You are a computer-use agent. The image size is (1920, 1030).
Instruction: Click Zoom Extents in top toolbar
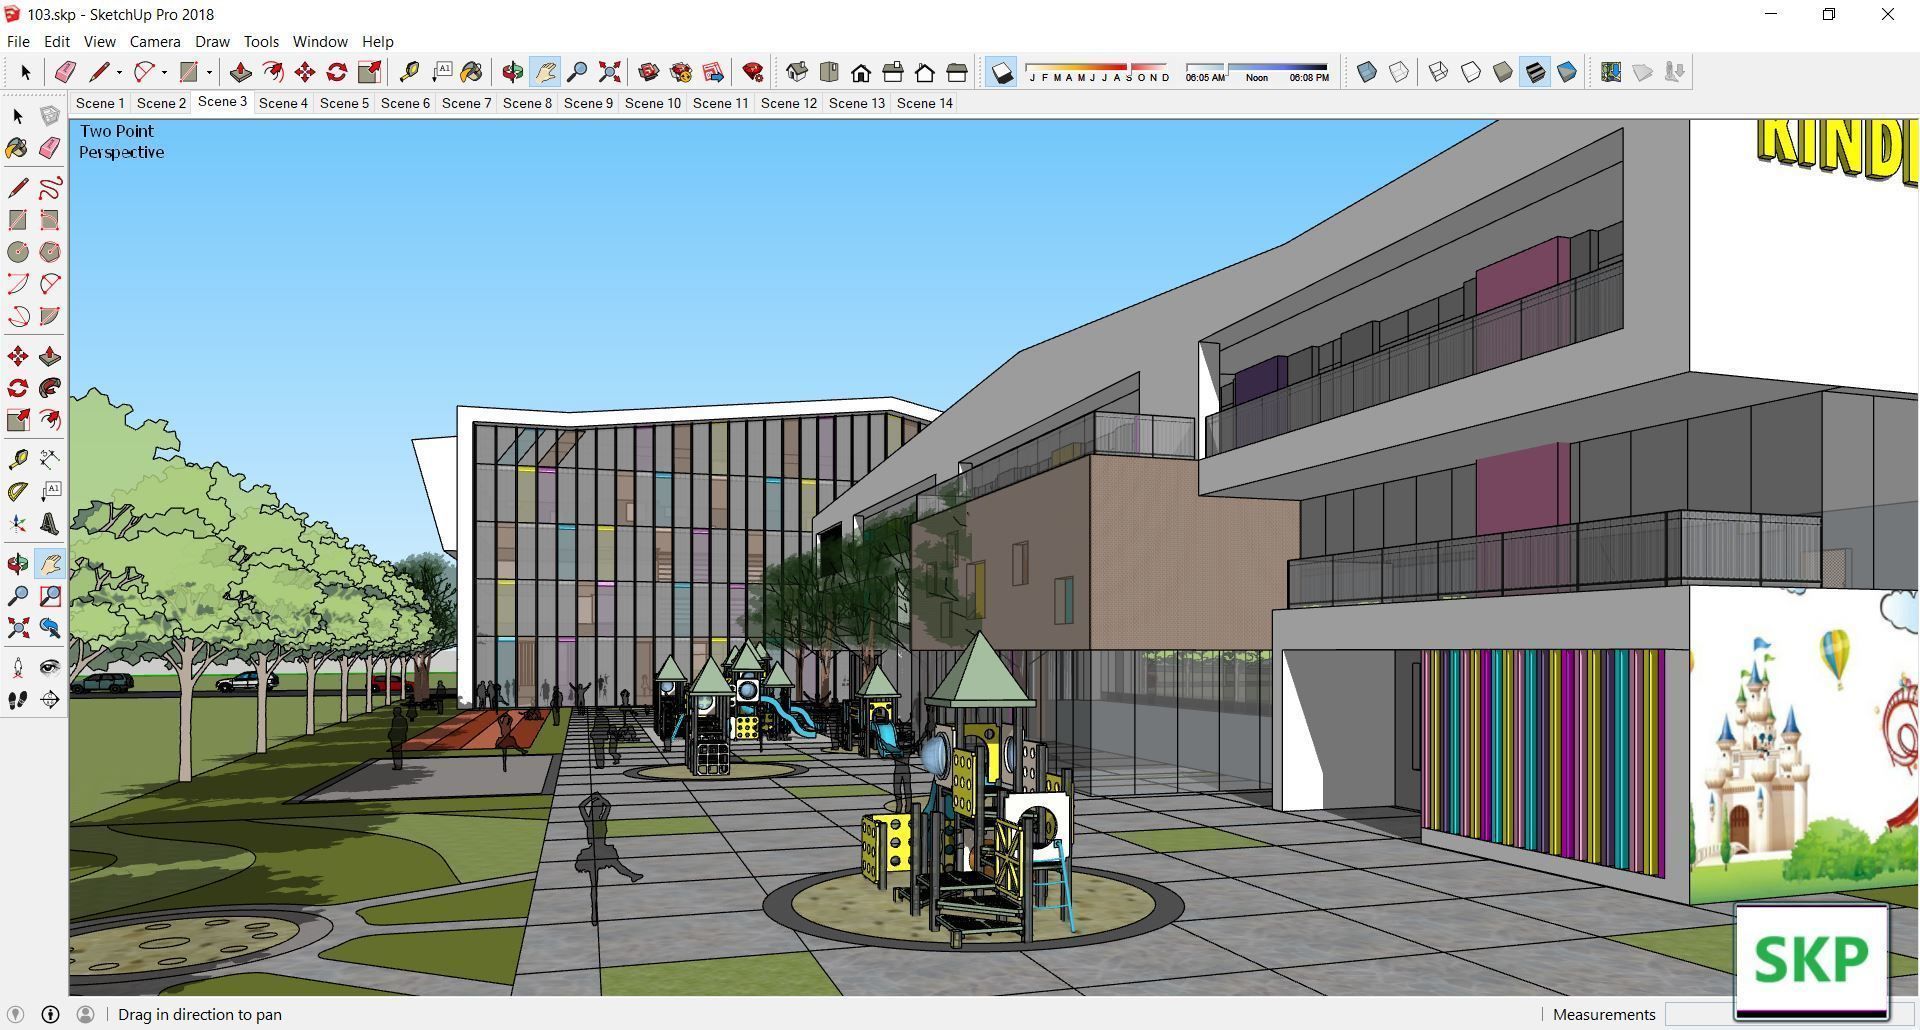pyautogui.click(x=609, y=72)
